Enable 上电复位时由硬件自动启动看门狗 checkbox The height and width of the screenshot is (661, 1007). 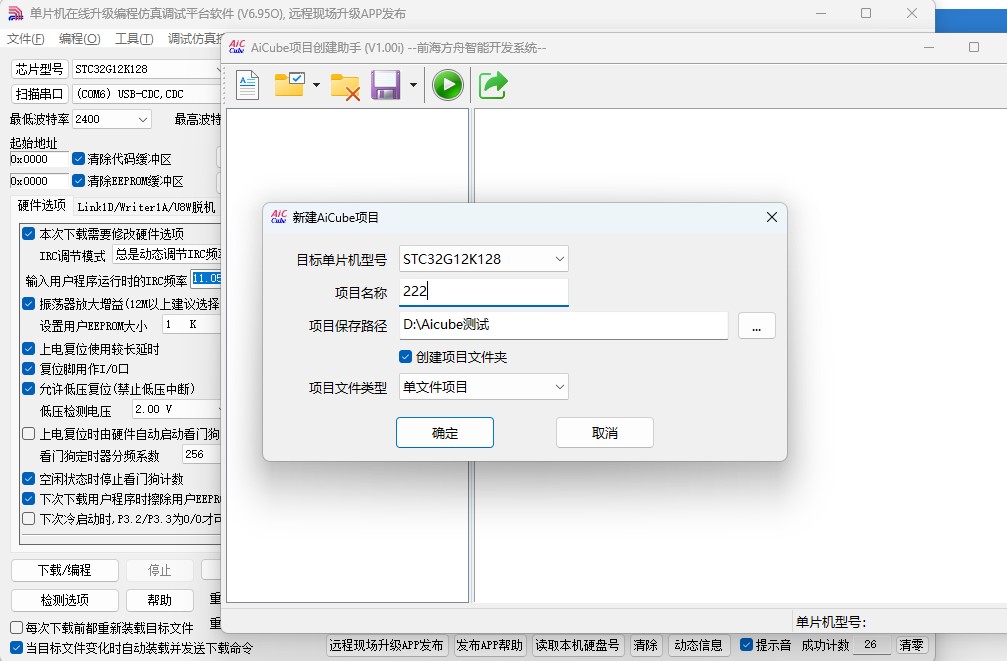coord(28,434)
